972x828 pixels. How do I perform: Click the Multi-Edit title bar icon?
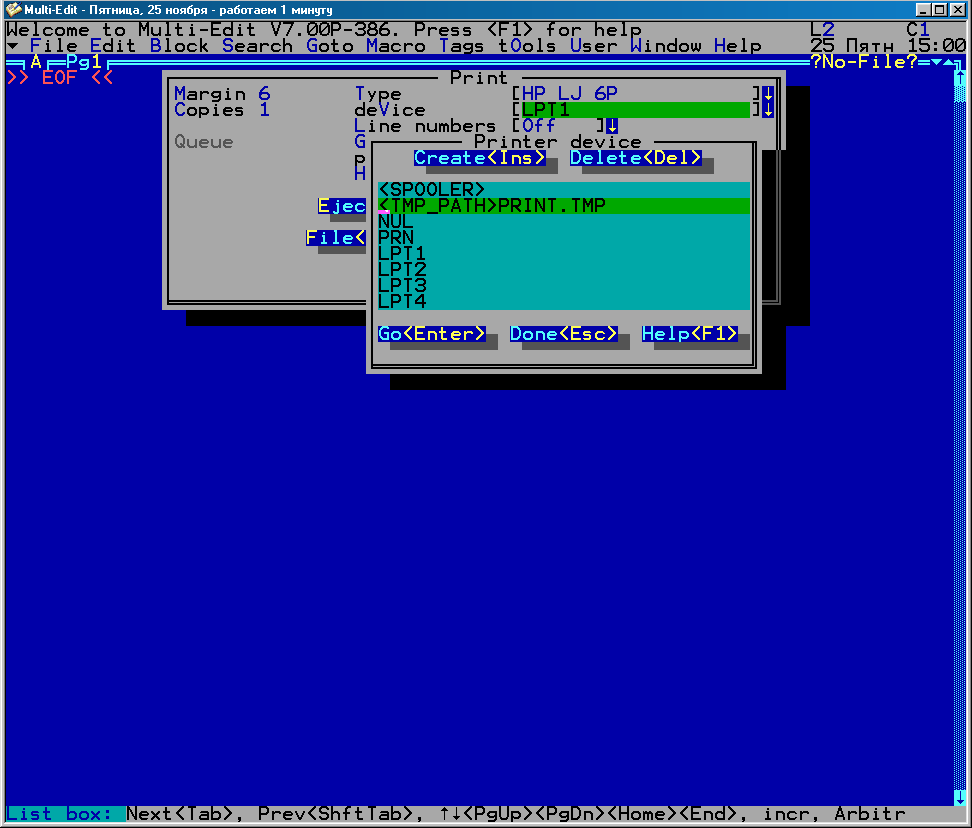[13, 10]
